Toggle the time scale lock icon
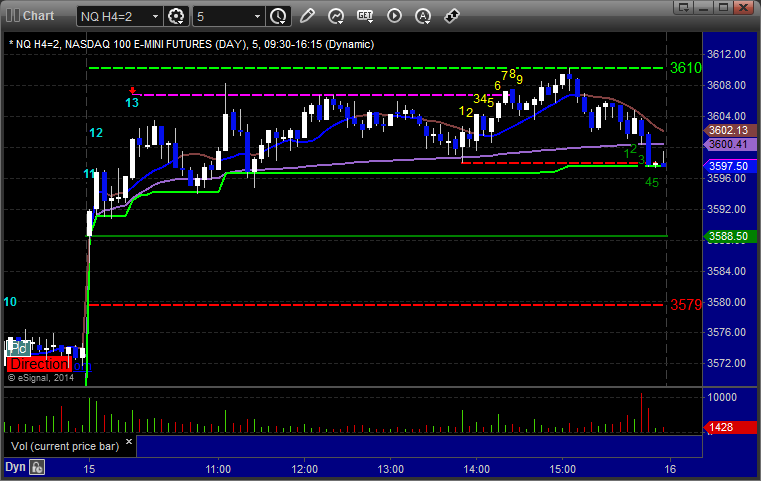761x481 pixels. [x=37, y=467]
